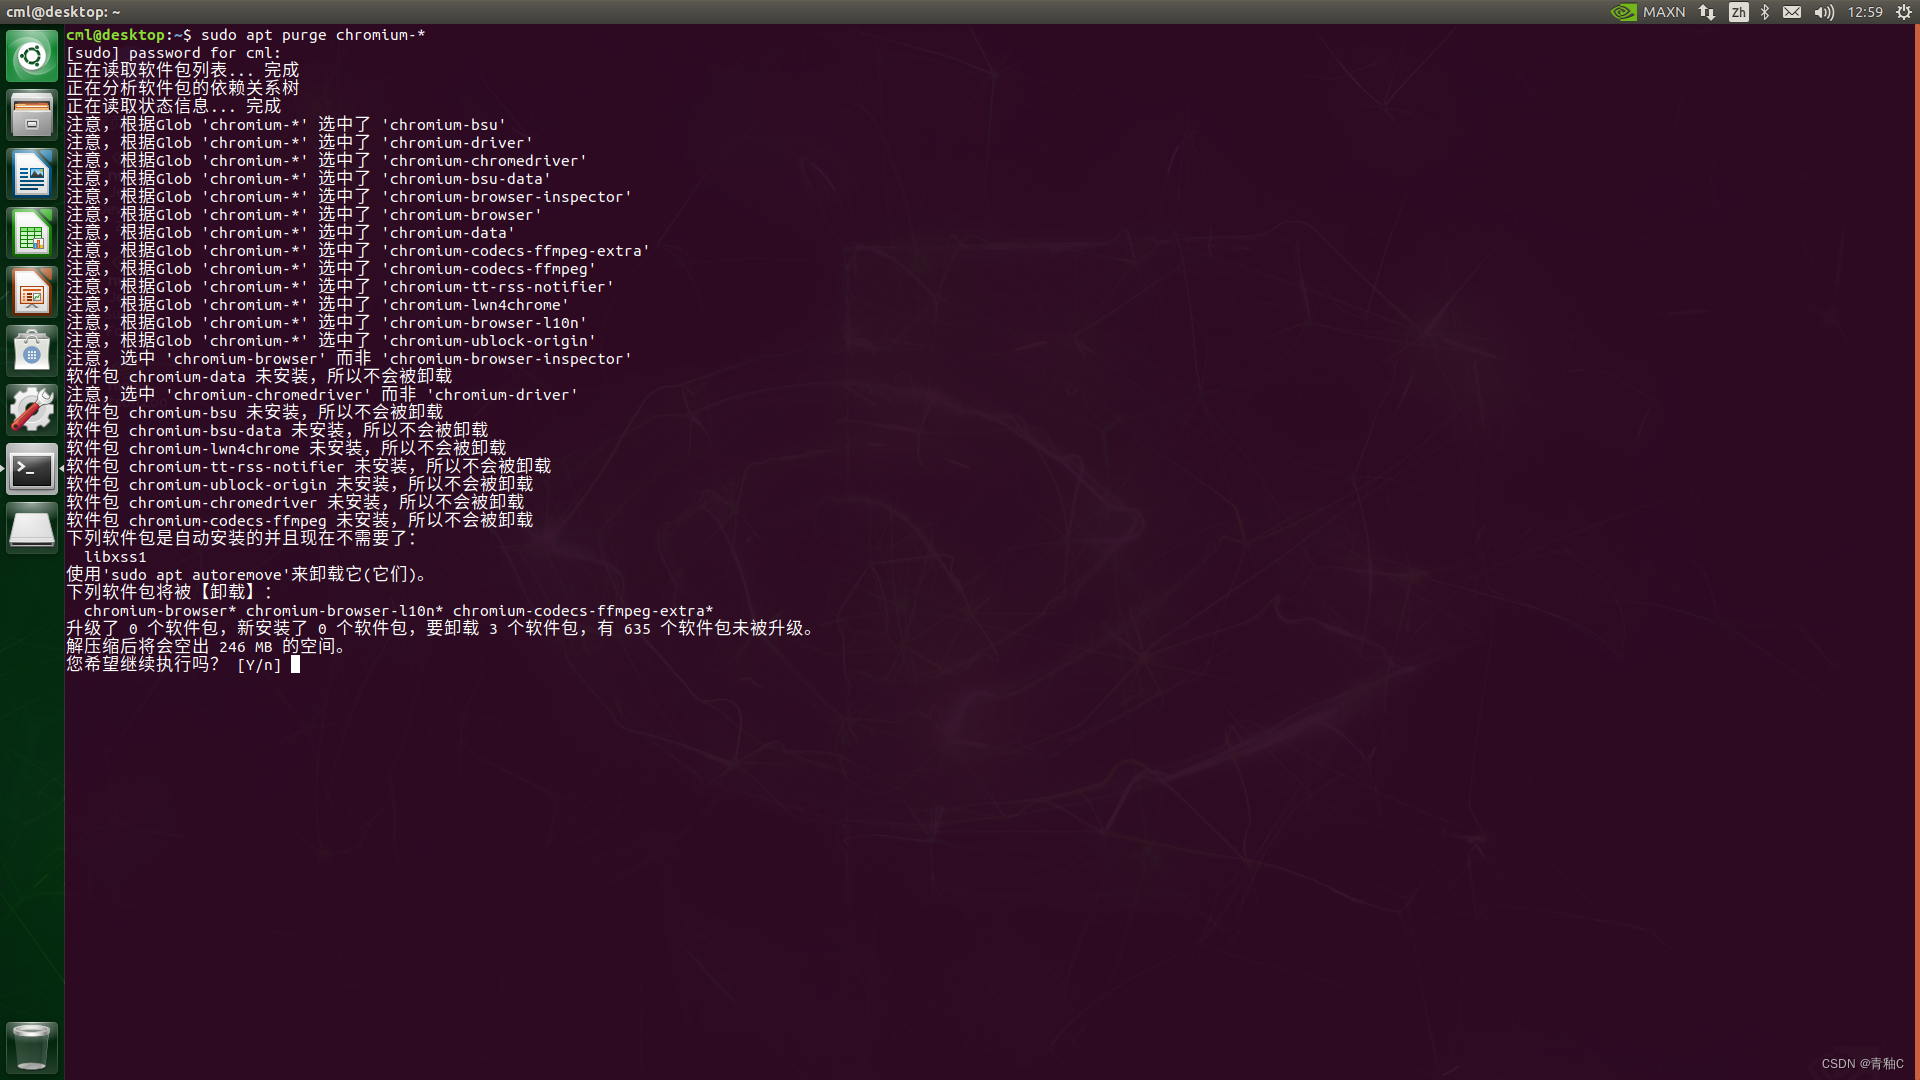
Task: Open System Settings wrench-and-gear icon
Action: tap(32, 410)
